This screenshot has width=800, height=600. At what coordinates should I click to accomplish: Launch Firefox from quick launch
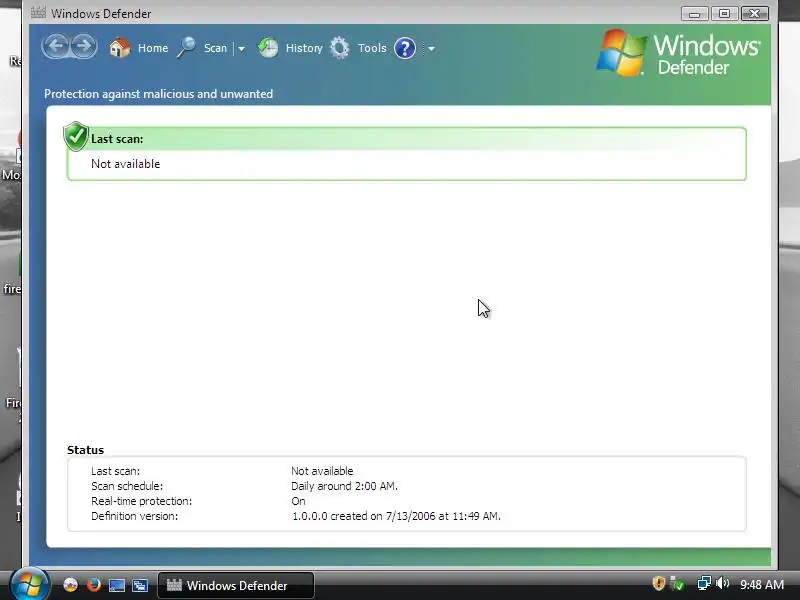pos(94,585)
